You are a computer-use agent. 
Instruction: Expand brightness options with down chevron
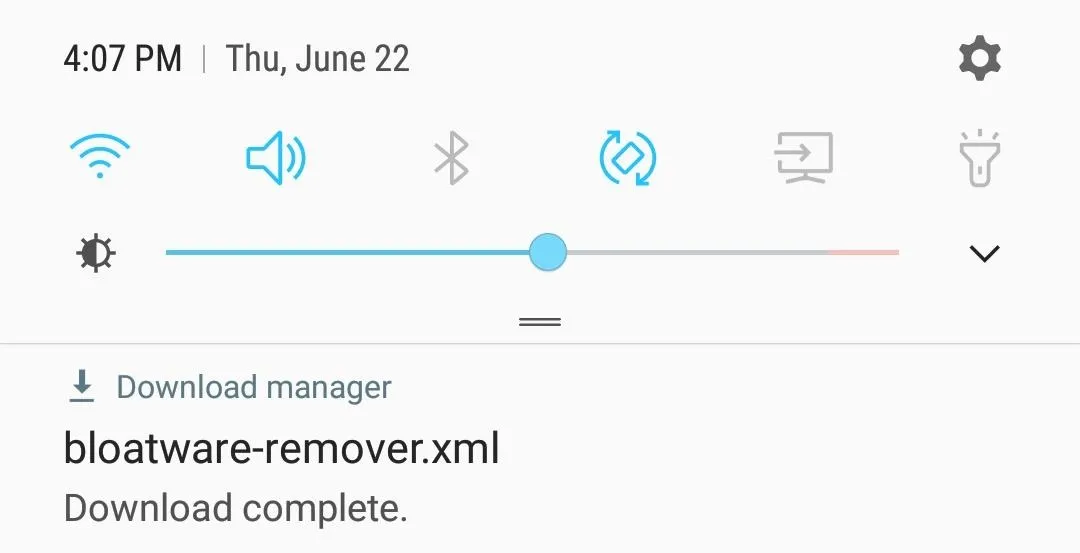point(984,253)
